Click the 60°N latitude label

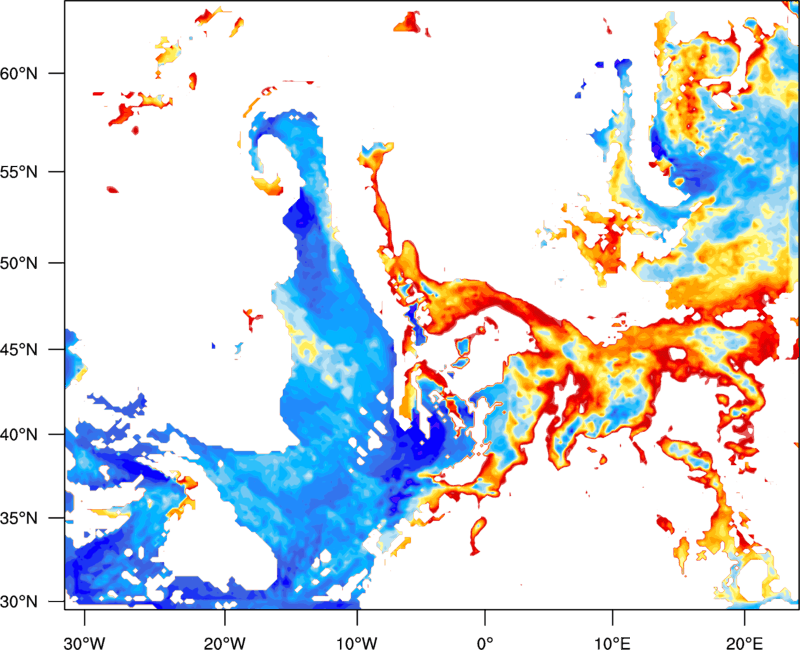click(x=19, y=73)
